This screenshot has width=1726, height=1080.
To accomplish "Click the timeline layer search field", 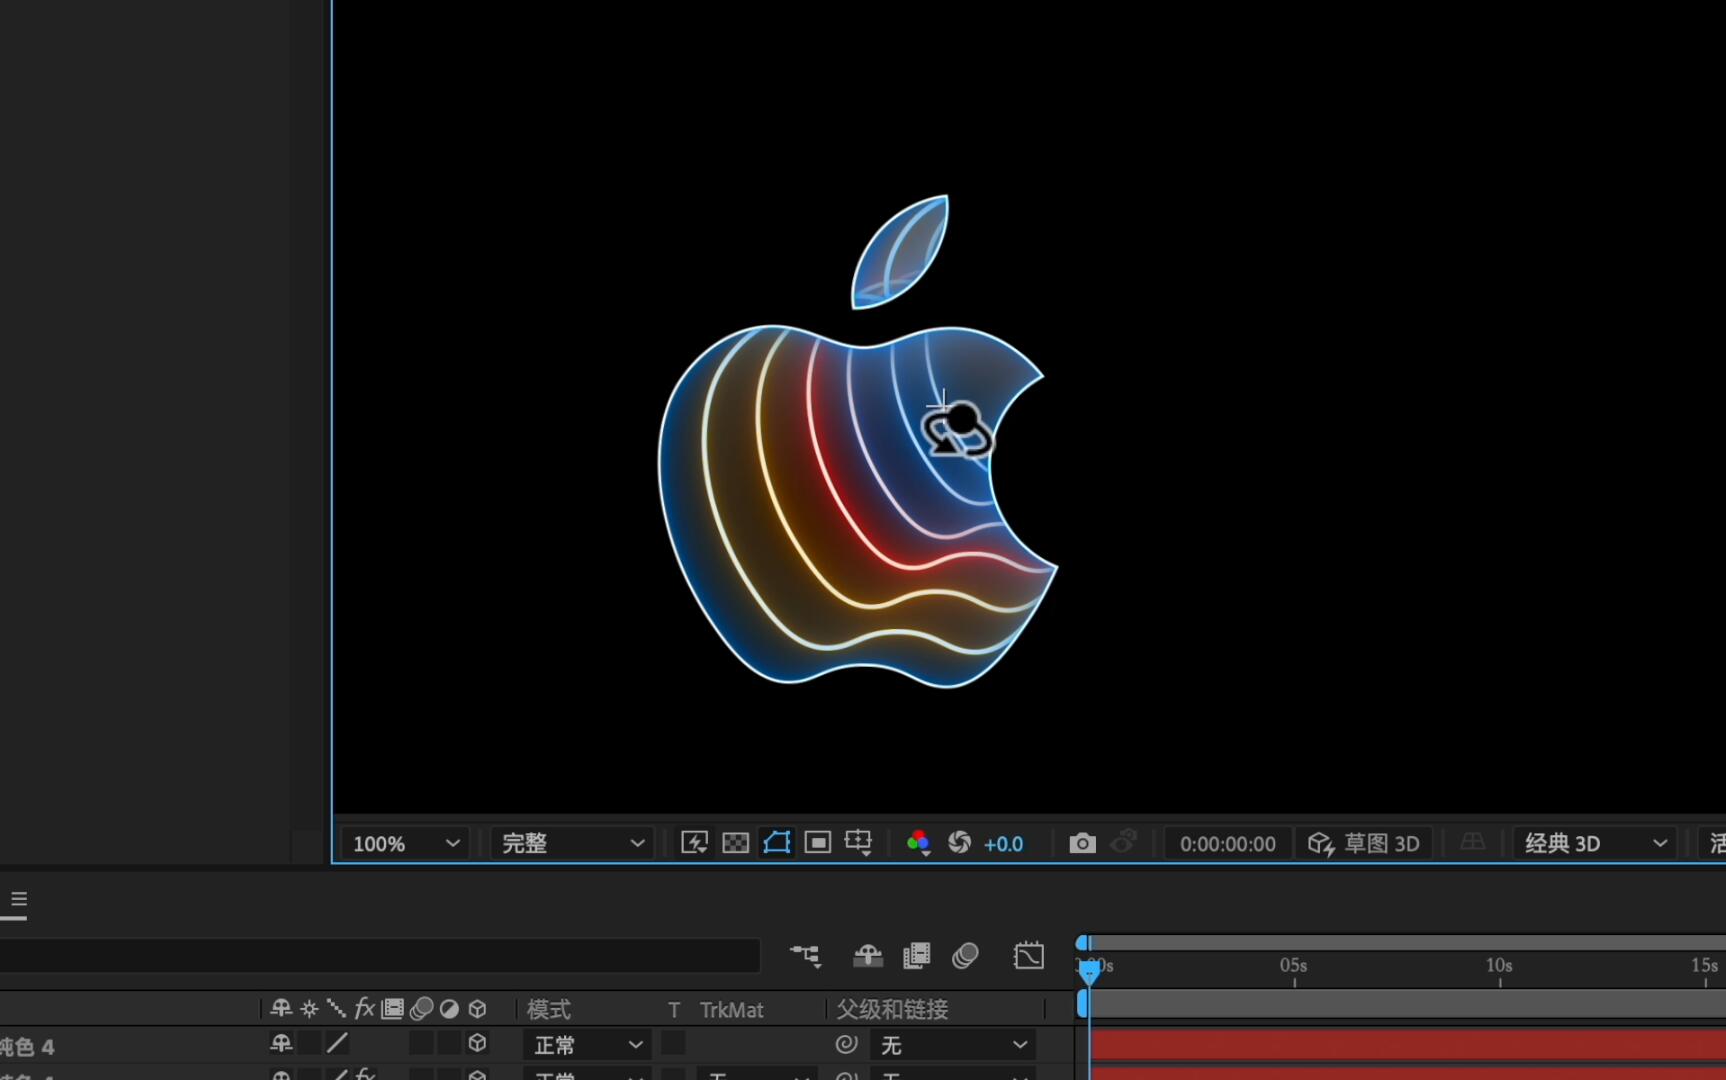I will pyautogui.click(x=380, y=956).
